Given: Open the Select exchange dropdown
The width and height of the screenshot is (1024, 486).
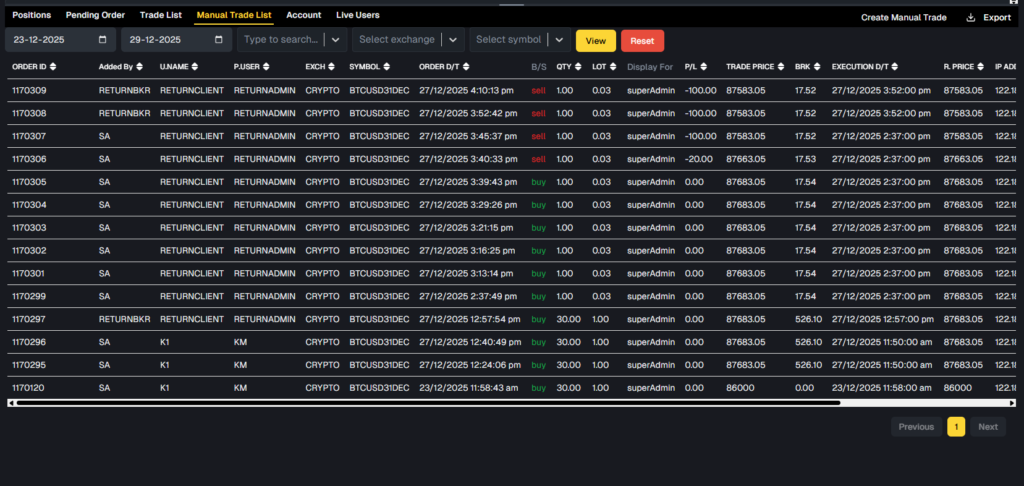Looking at the screenshot, I should (x=453, y=40).
